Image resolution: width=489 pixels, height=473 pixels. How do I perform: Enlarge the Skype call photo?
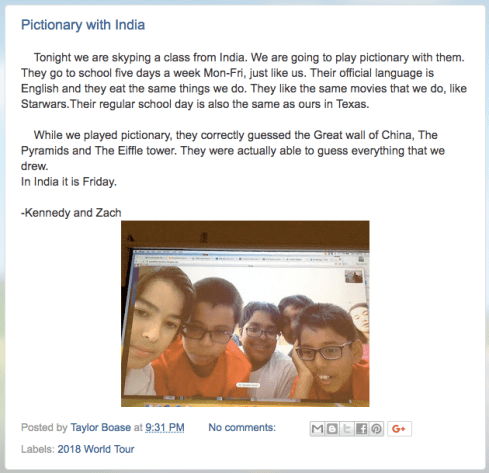[245, 314]
